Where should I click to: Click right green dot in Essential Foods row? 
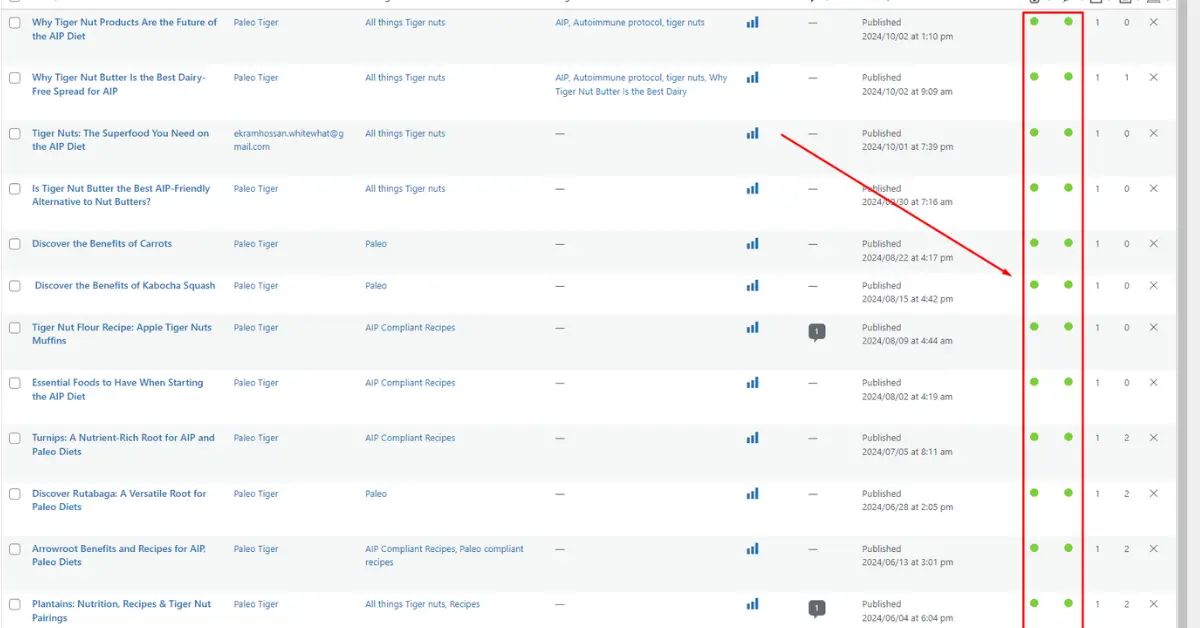pos(1068,382)
